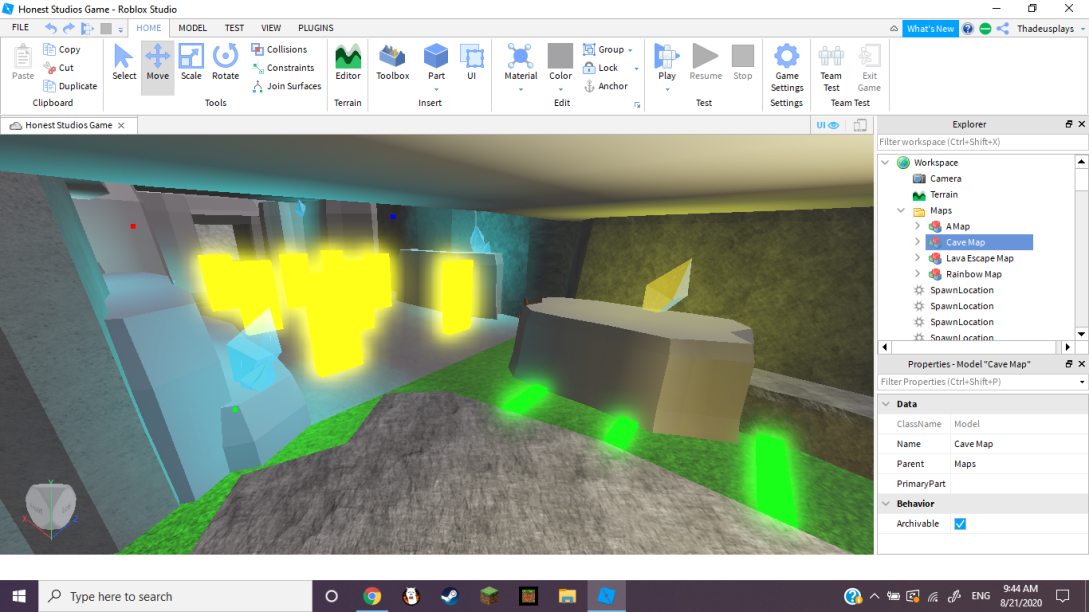Viewport: 1089px width, 612px height.
Task: Insert a new Part
Action: tap(436, 63)
